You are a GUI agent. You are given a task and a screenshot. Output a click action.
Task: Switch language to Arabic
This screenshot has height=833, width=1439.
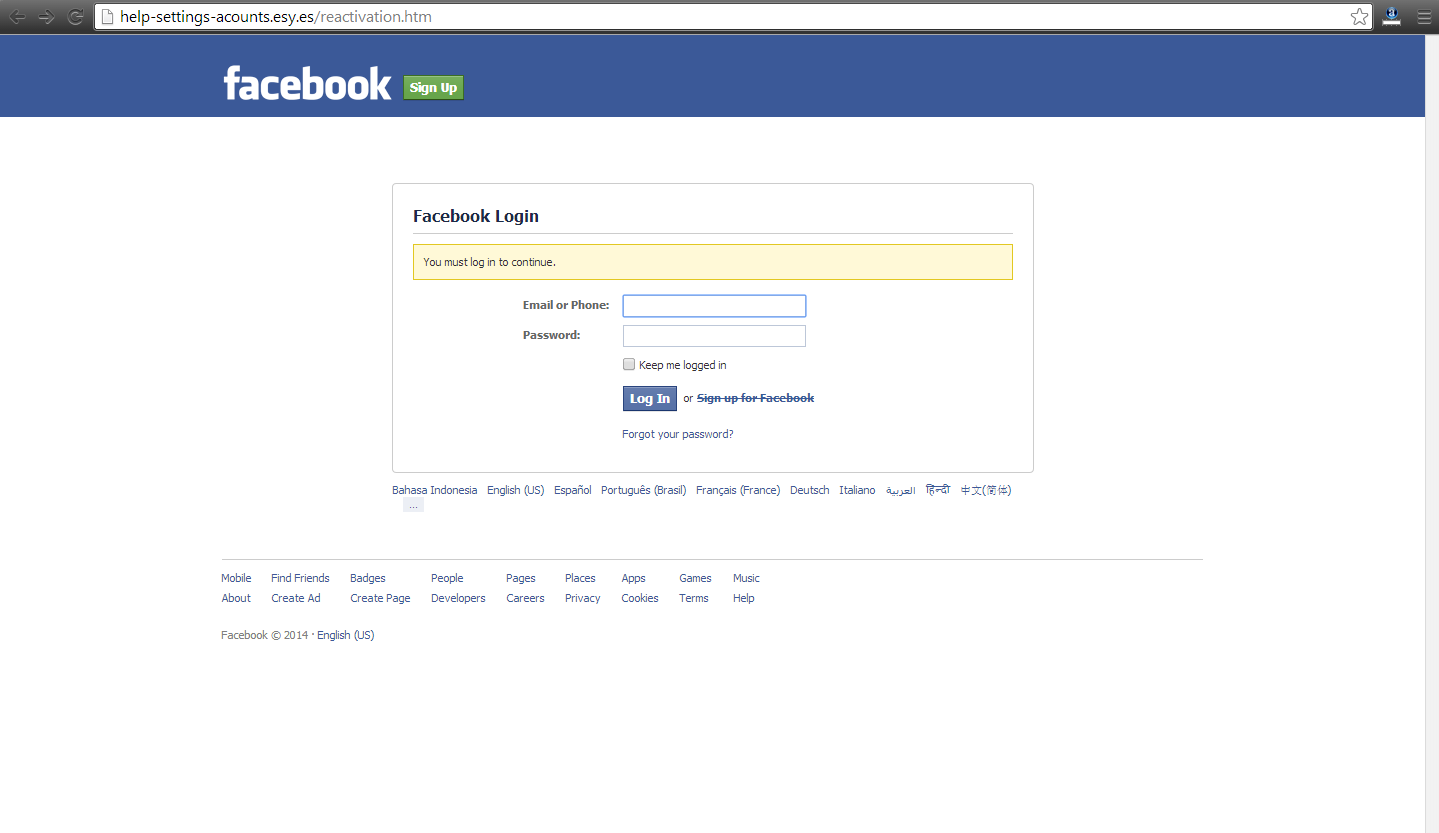coord(900,491)
